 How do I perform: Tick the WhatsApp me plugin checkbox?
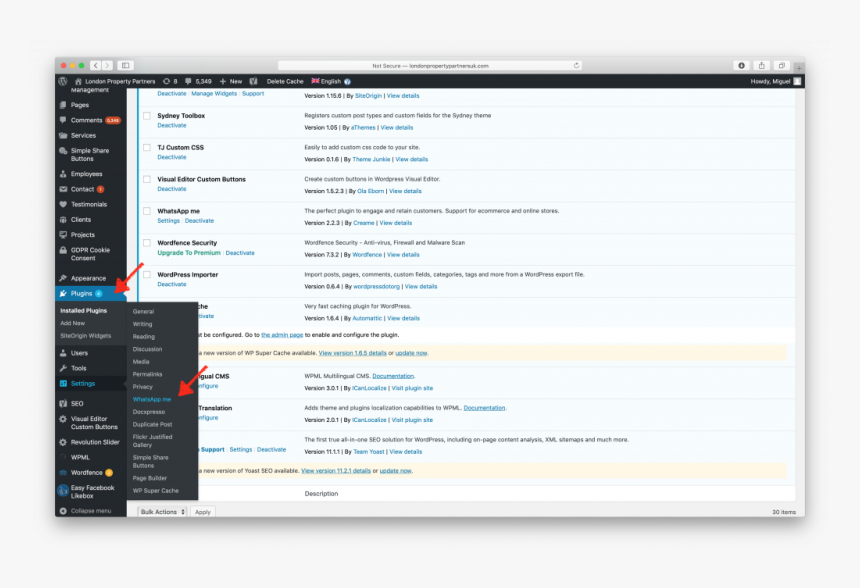click(147, 211)
